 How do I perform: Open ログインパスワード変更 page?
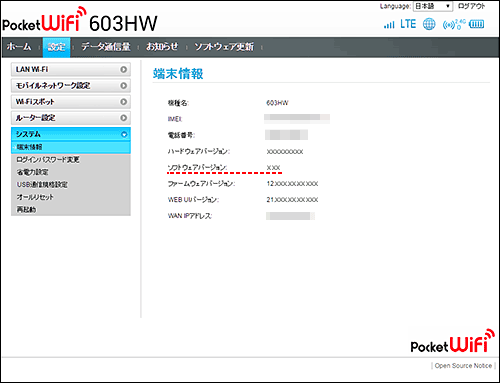tap(48, 160)
